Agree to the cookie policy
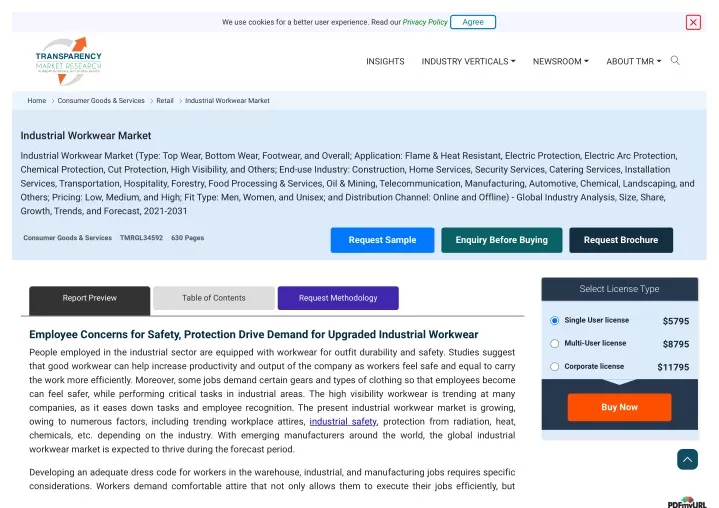Viewport: 719px width, 508px height. [473, 22]
